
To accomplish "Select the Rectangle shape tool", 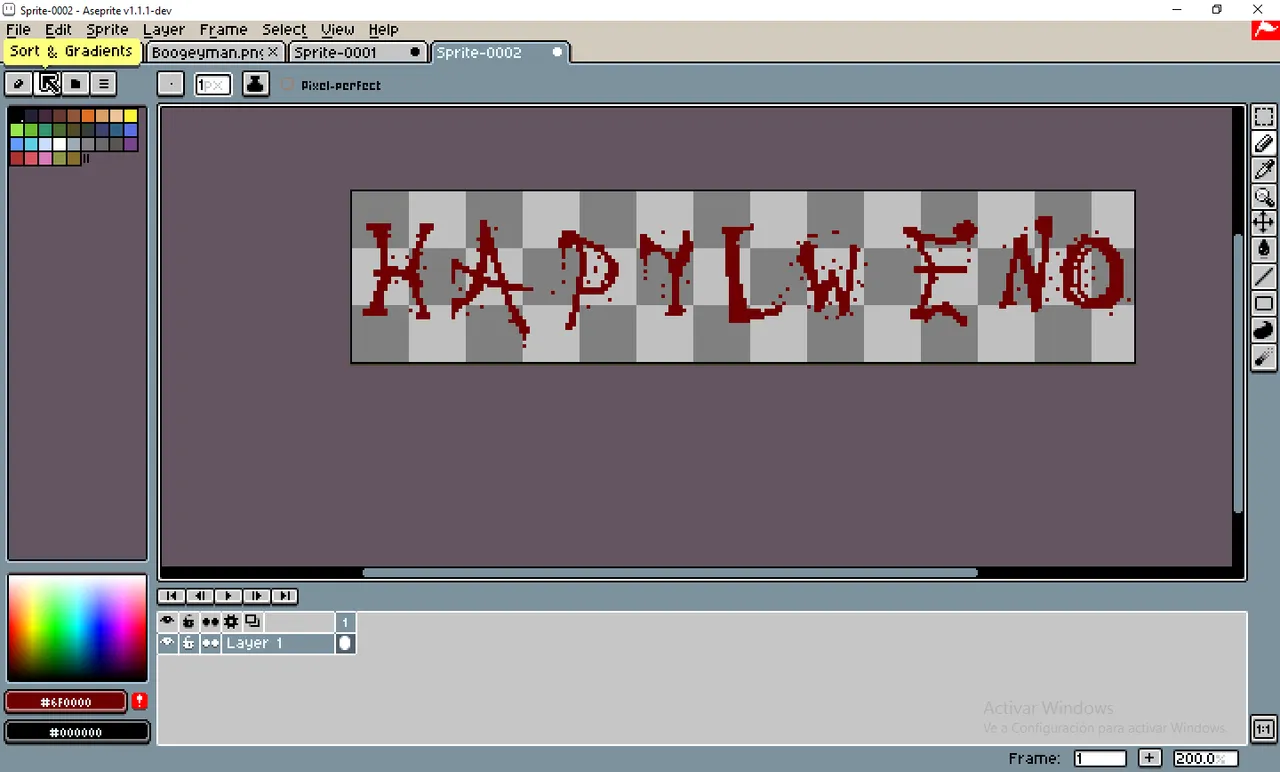I will (x=1264, y=303).
